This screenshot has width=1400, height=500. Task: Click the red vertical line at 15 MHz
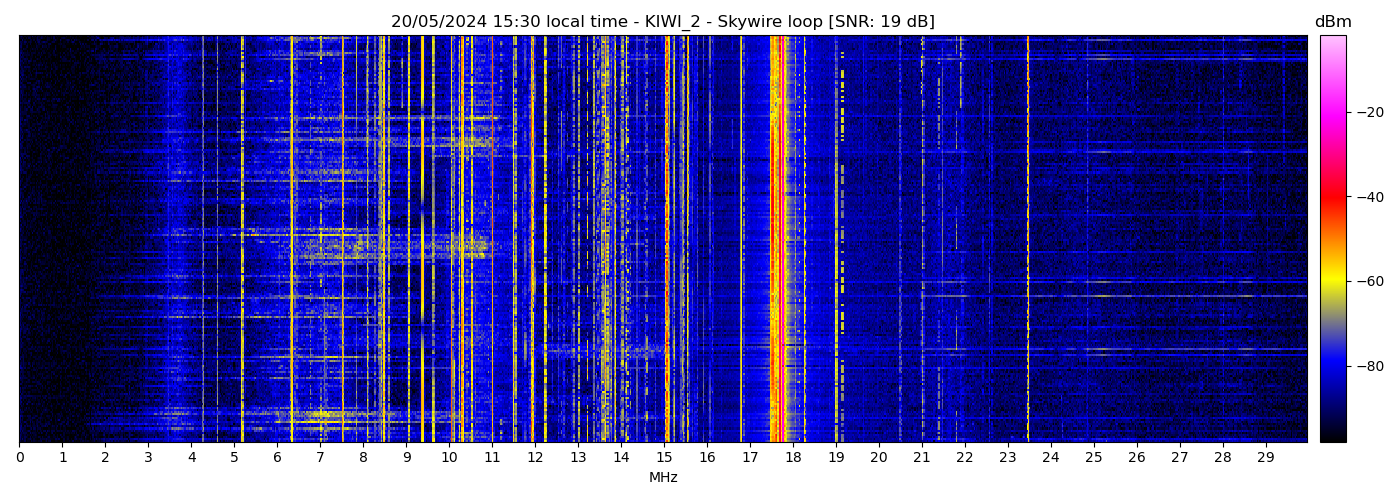click(667, 240)
